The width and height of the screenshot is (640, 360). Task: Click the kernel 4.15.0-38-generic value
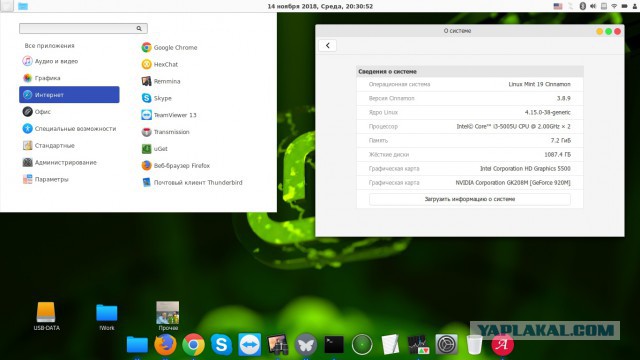tap(548, 112)
